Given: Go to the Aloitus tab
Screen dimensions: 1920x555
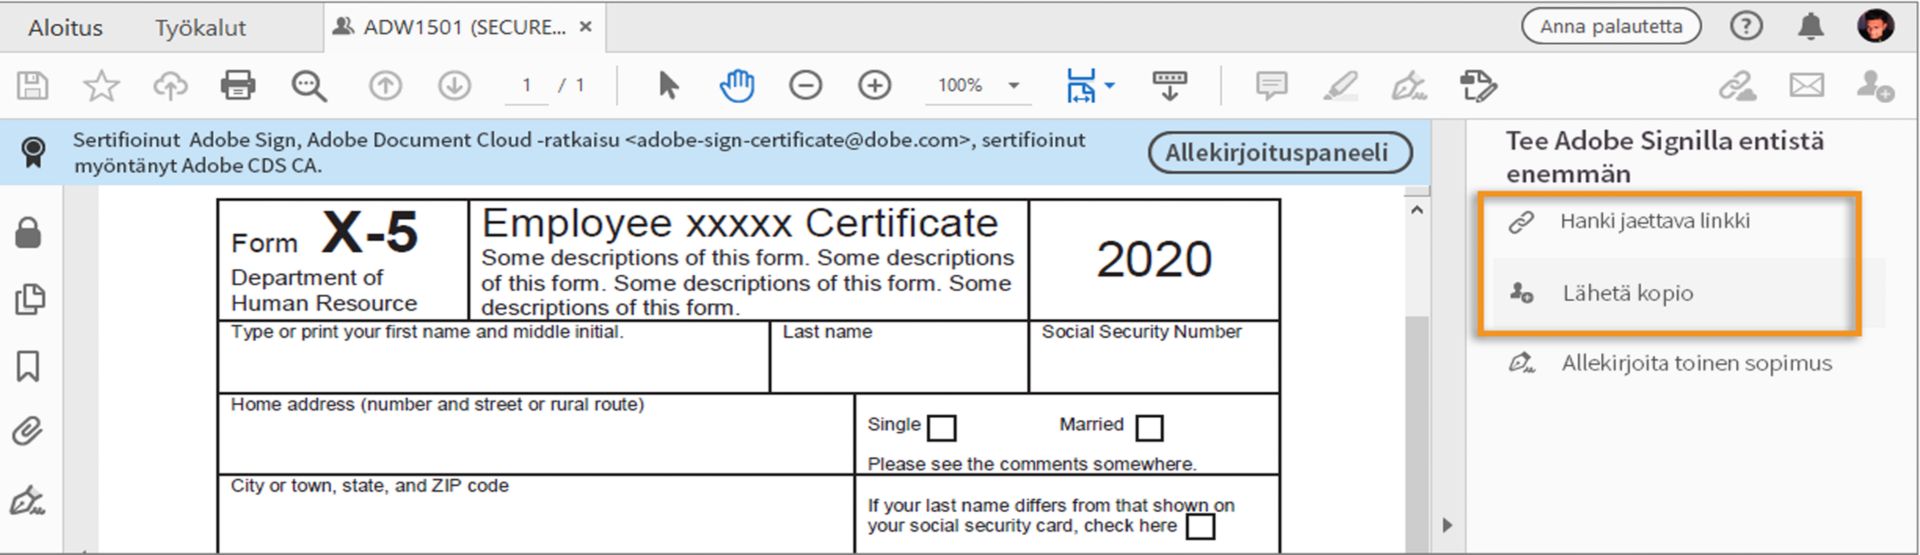Looking at the screenshot, I should click(65, 27).
